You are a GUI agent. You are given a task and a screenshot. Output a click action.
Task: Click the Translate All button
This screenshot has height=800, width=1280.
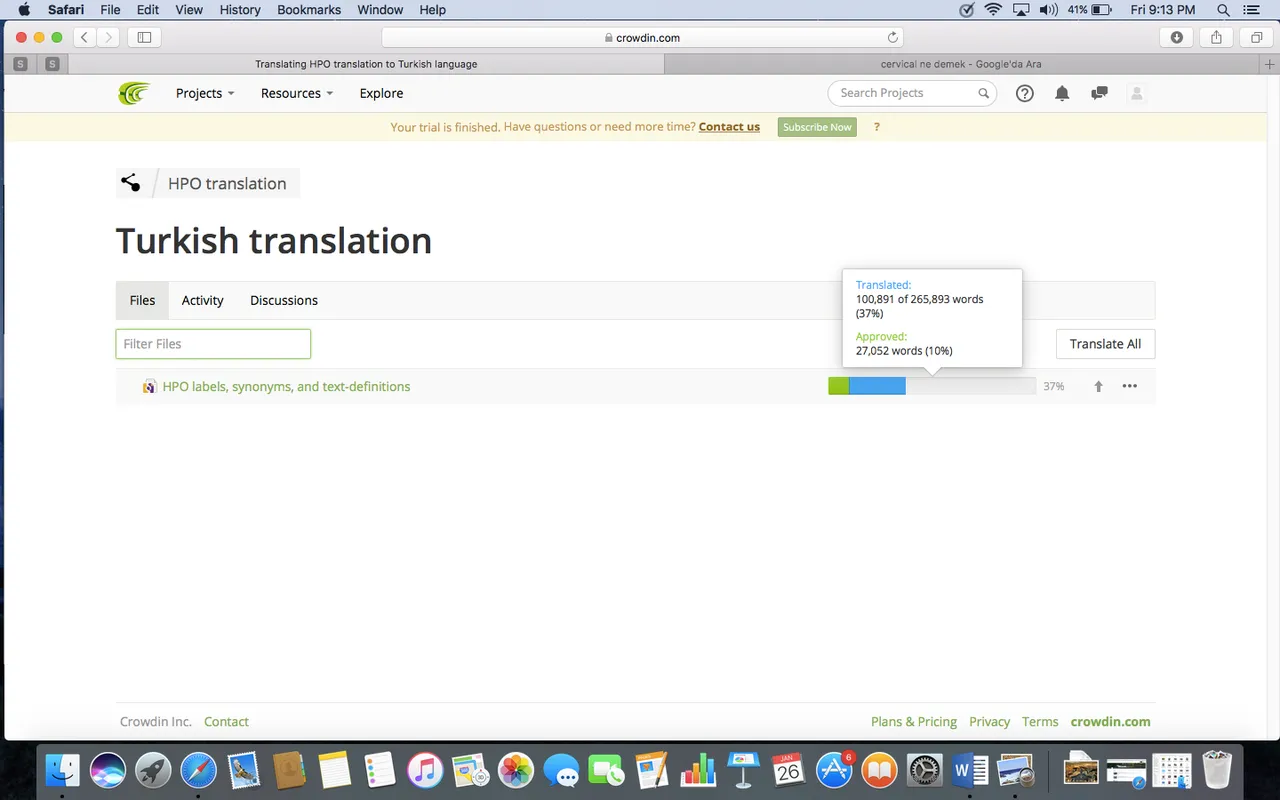pyautogui.click(x=1105, y=344)
